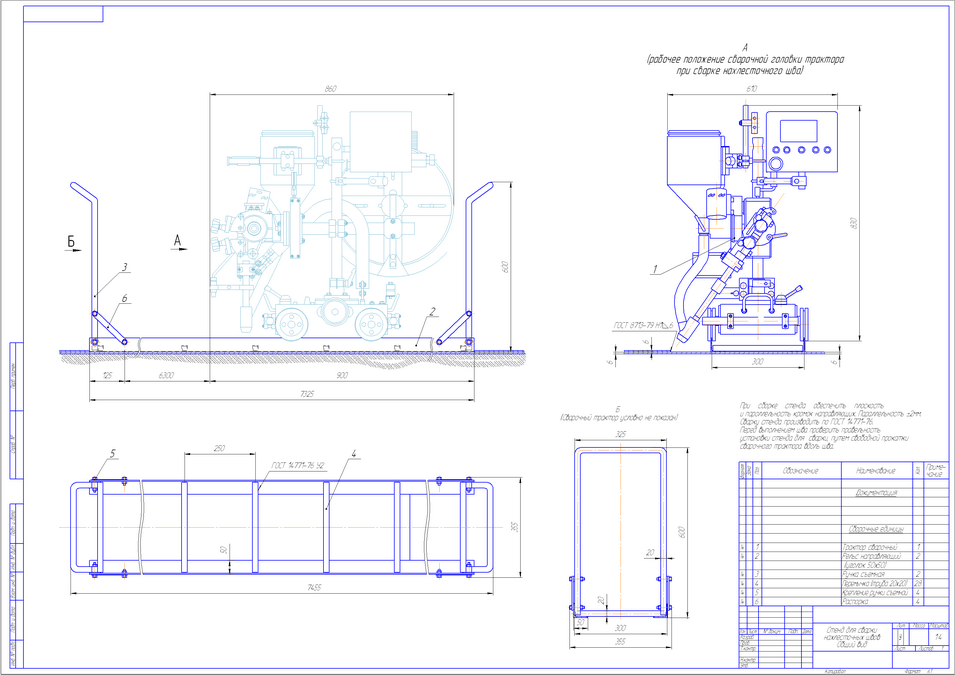Screen dimensions: 955x675
Task: Click the 'Рельс направляющий' row name
Action: 872,556
